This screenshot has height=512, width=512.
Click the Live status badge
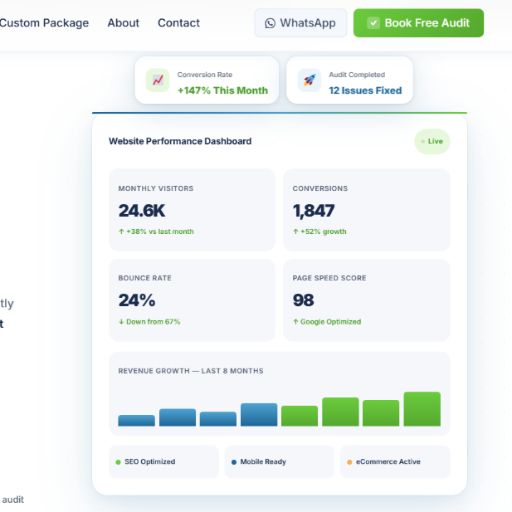432,141
